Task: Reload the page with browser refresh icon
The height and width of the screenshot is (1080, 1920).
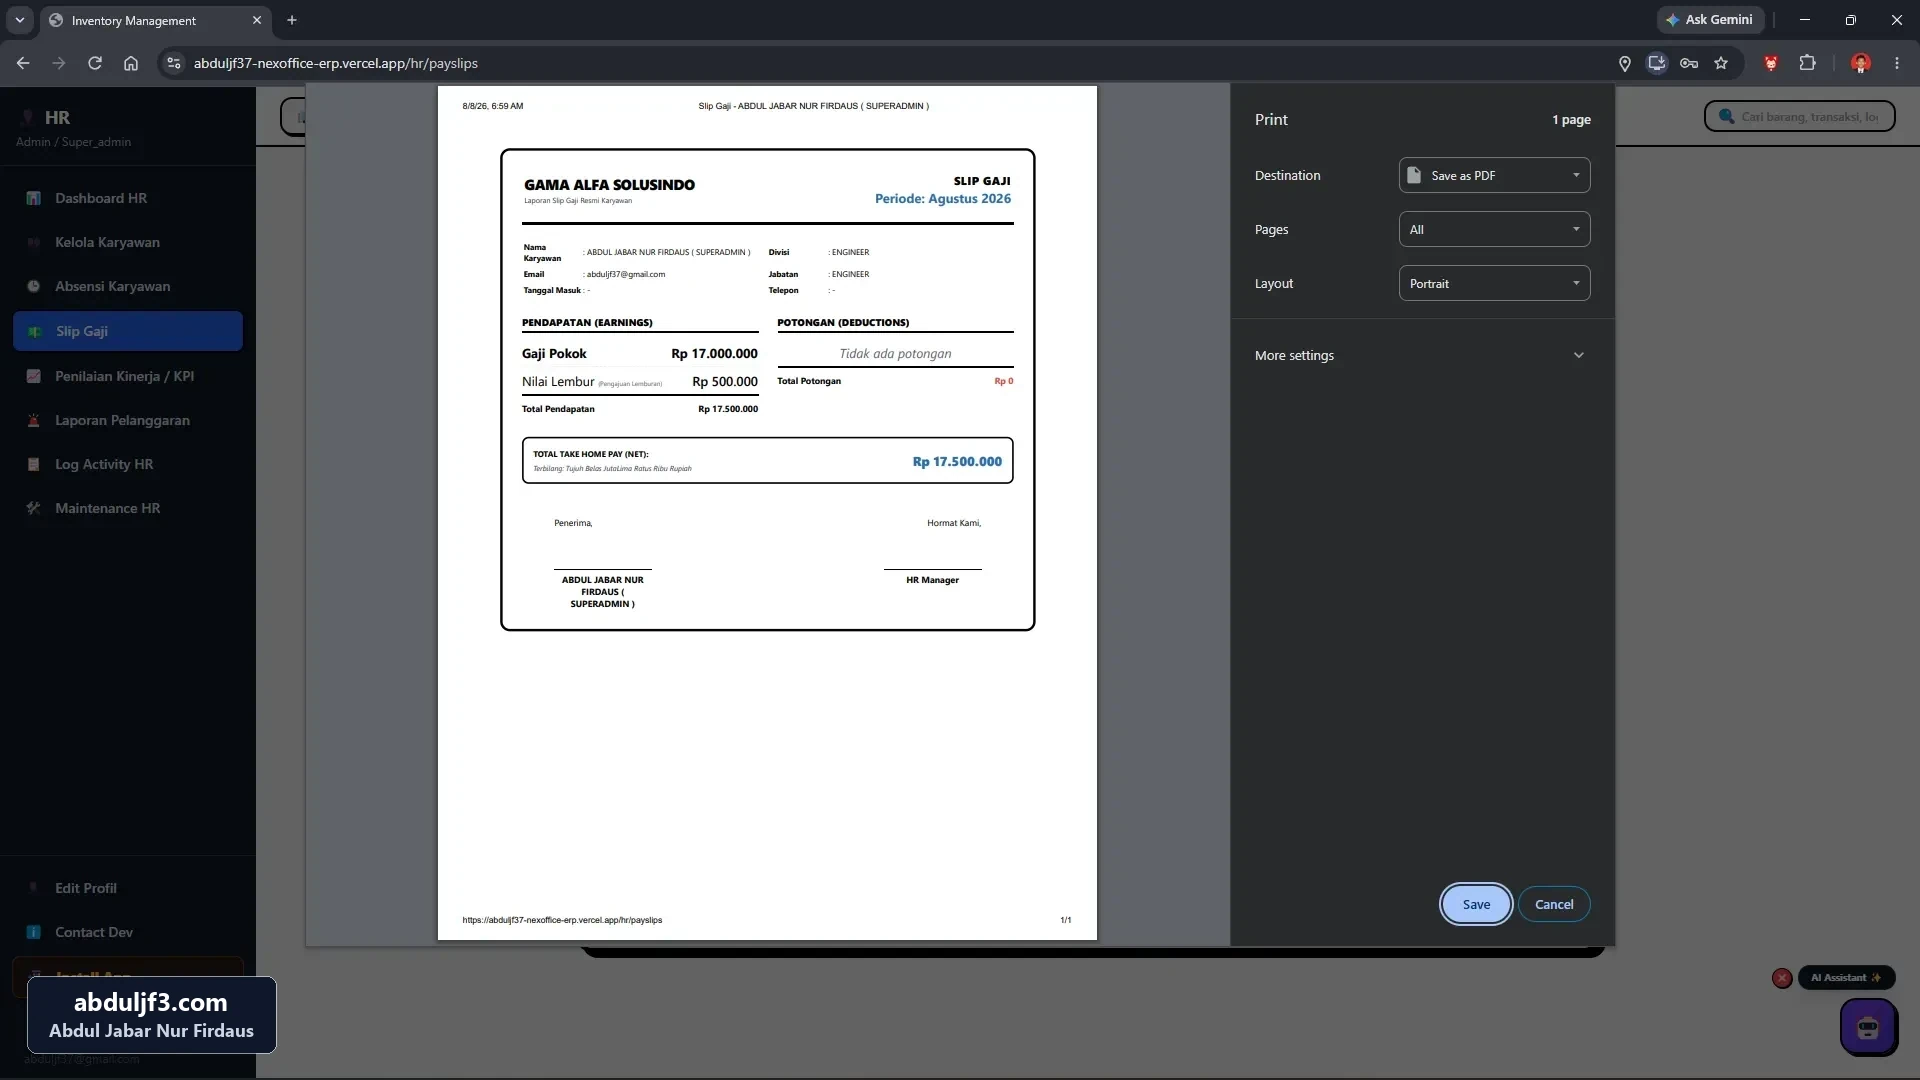Action: coord(95,63)
